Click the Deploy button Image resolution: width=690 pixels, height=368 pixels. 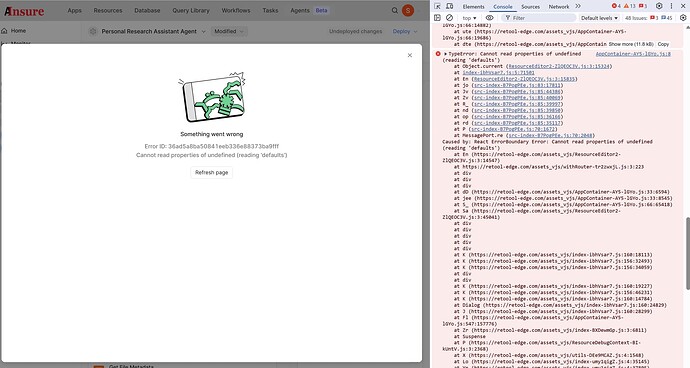click(401, 31)
